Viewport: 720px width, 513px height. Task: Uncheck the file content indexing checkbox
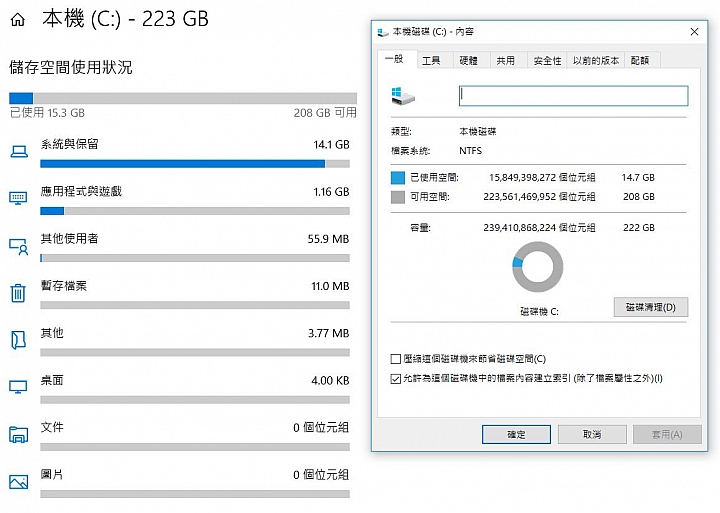click(395, 378)
